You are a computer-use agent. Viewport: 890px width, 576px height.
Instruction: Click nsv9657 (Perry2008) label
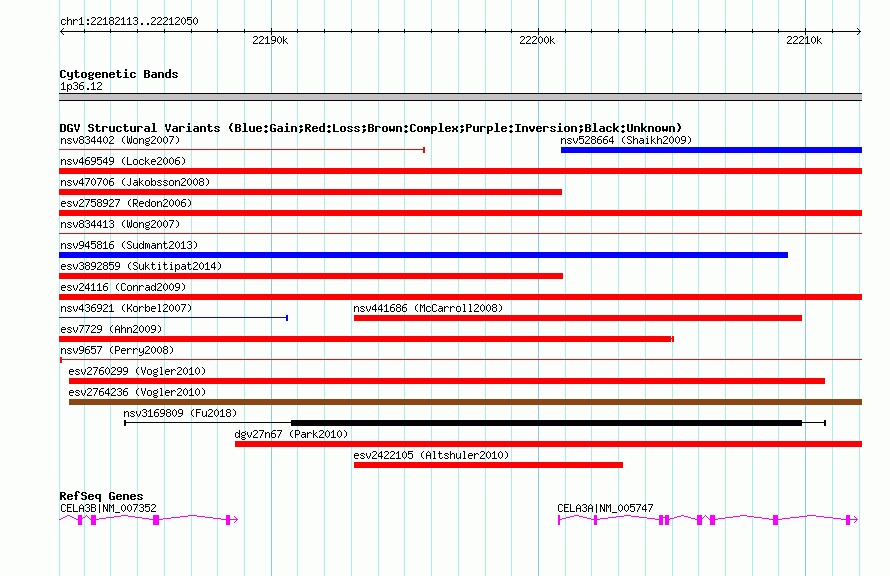[117, 350]
